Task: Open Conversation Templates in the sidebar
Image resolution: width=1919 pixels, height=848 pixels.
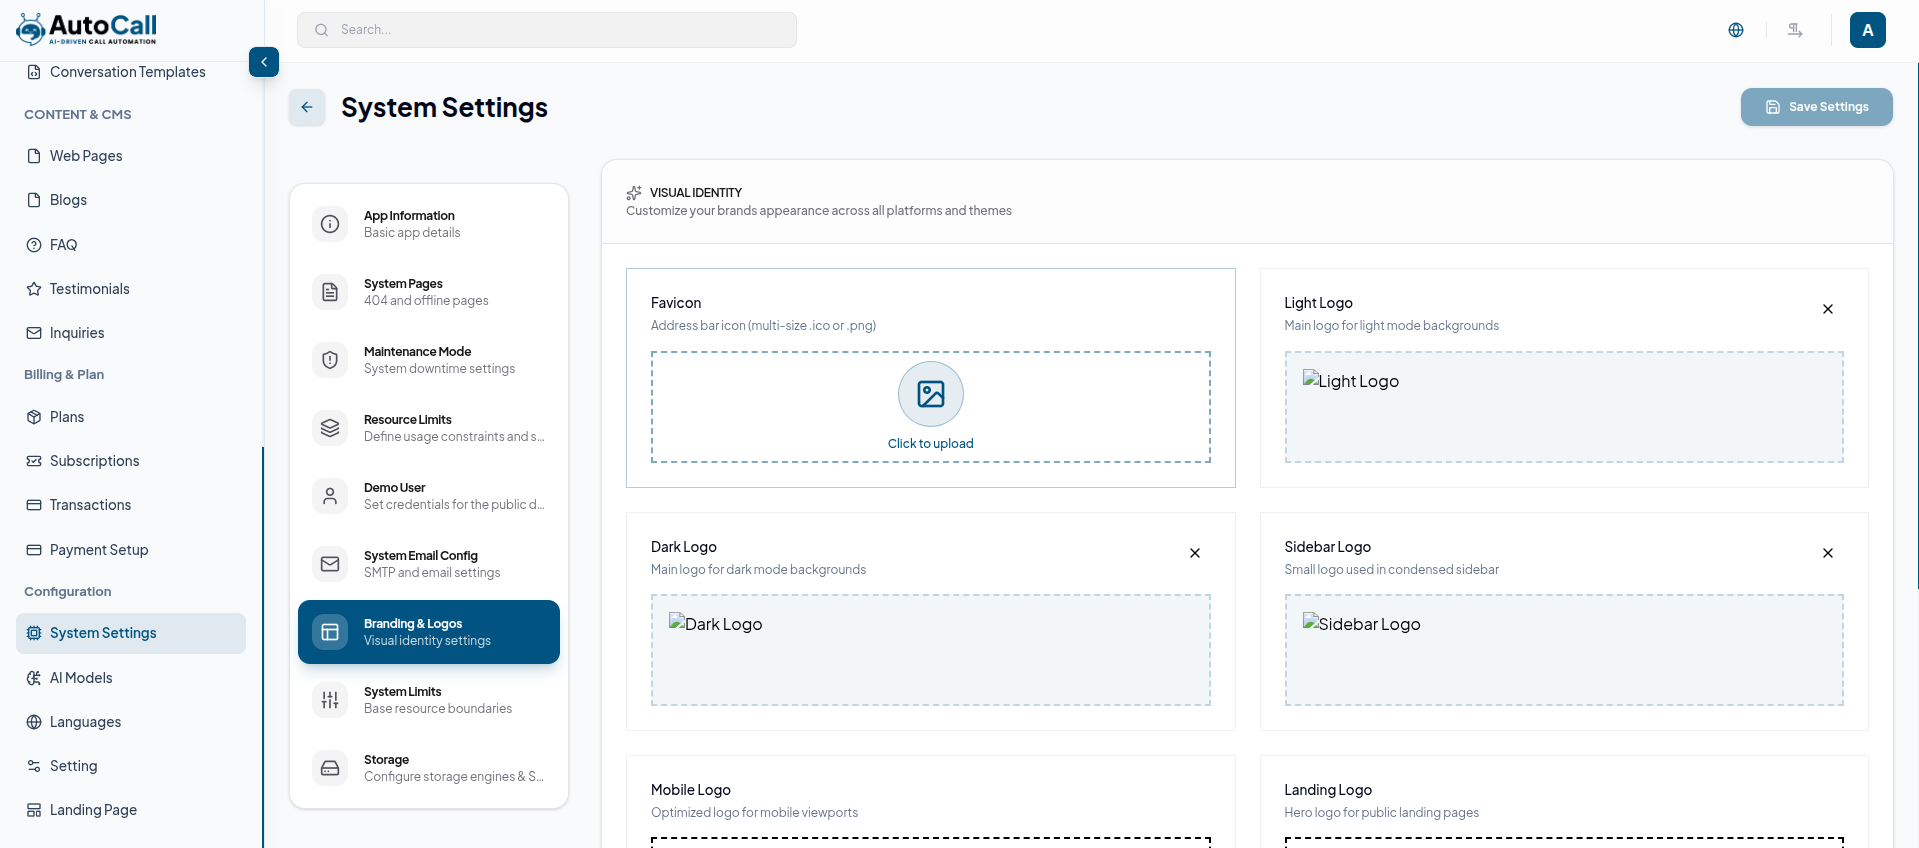Action: coord(131,72)
